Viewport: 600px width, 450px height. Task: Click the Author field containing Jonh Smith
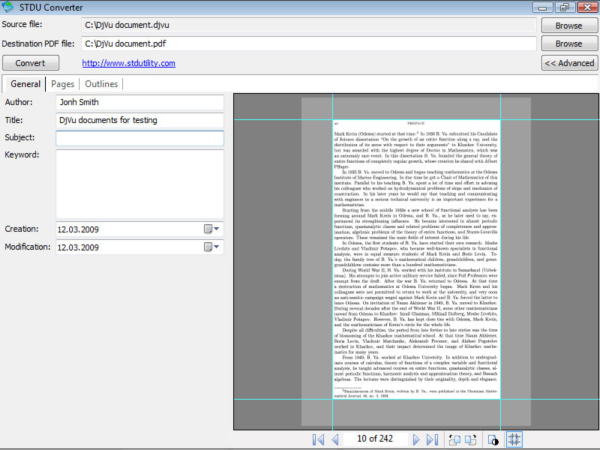point(140,102)
